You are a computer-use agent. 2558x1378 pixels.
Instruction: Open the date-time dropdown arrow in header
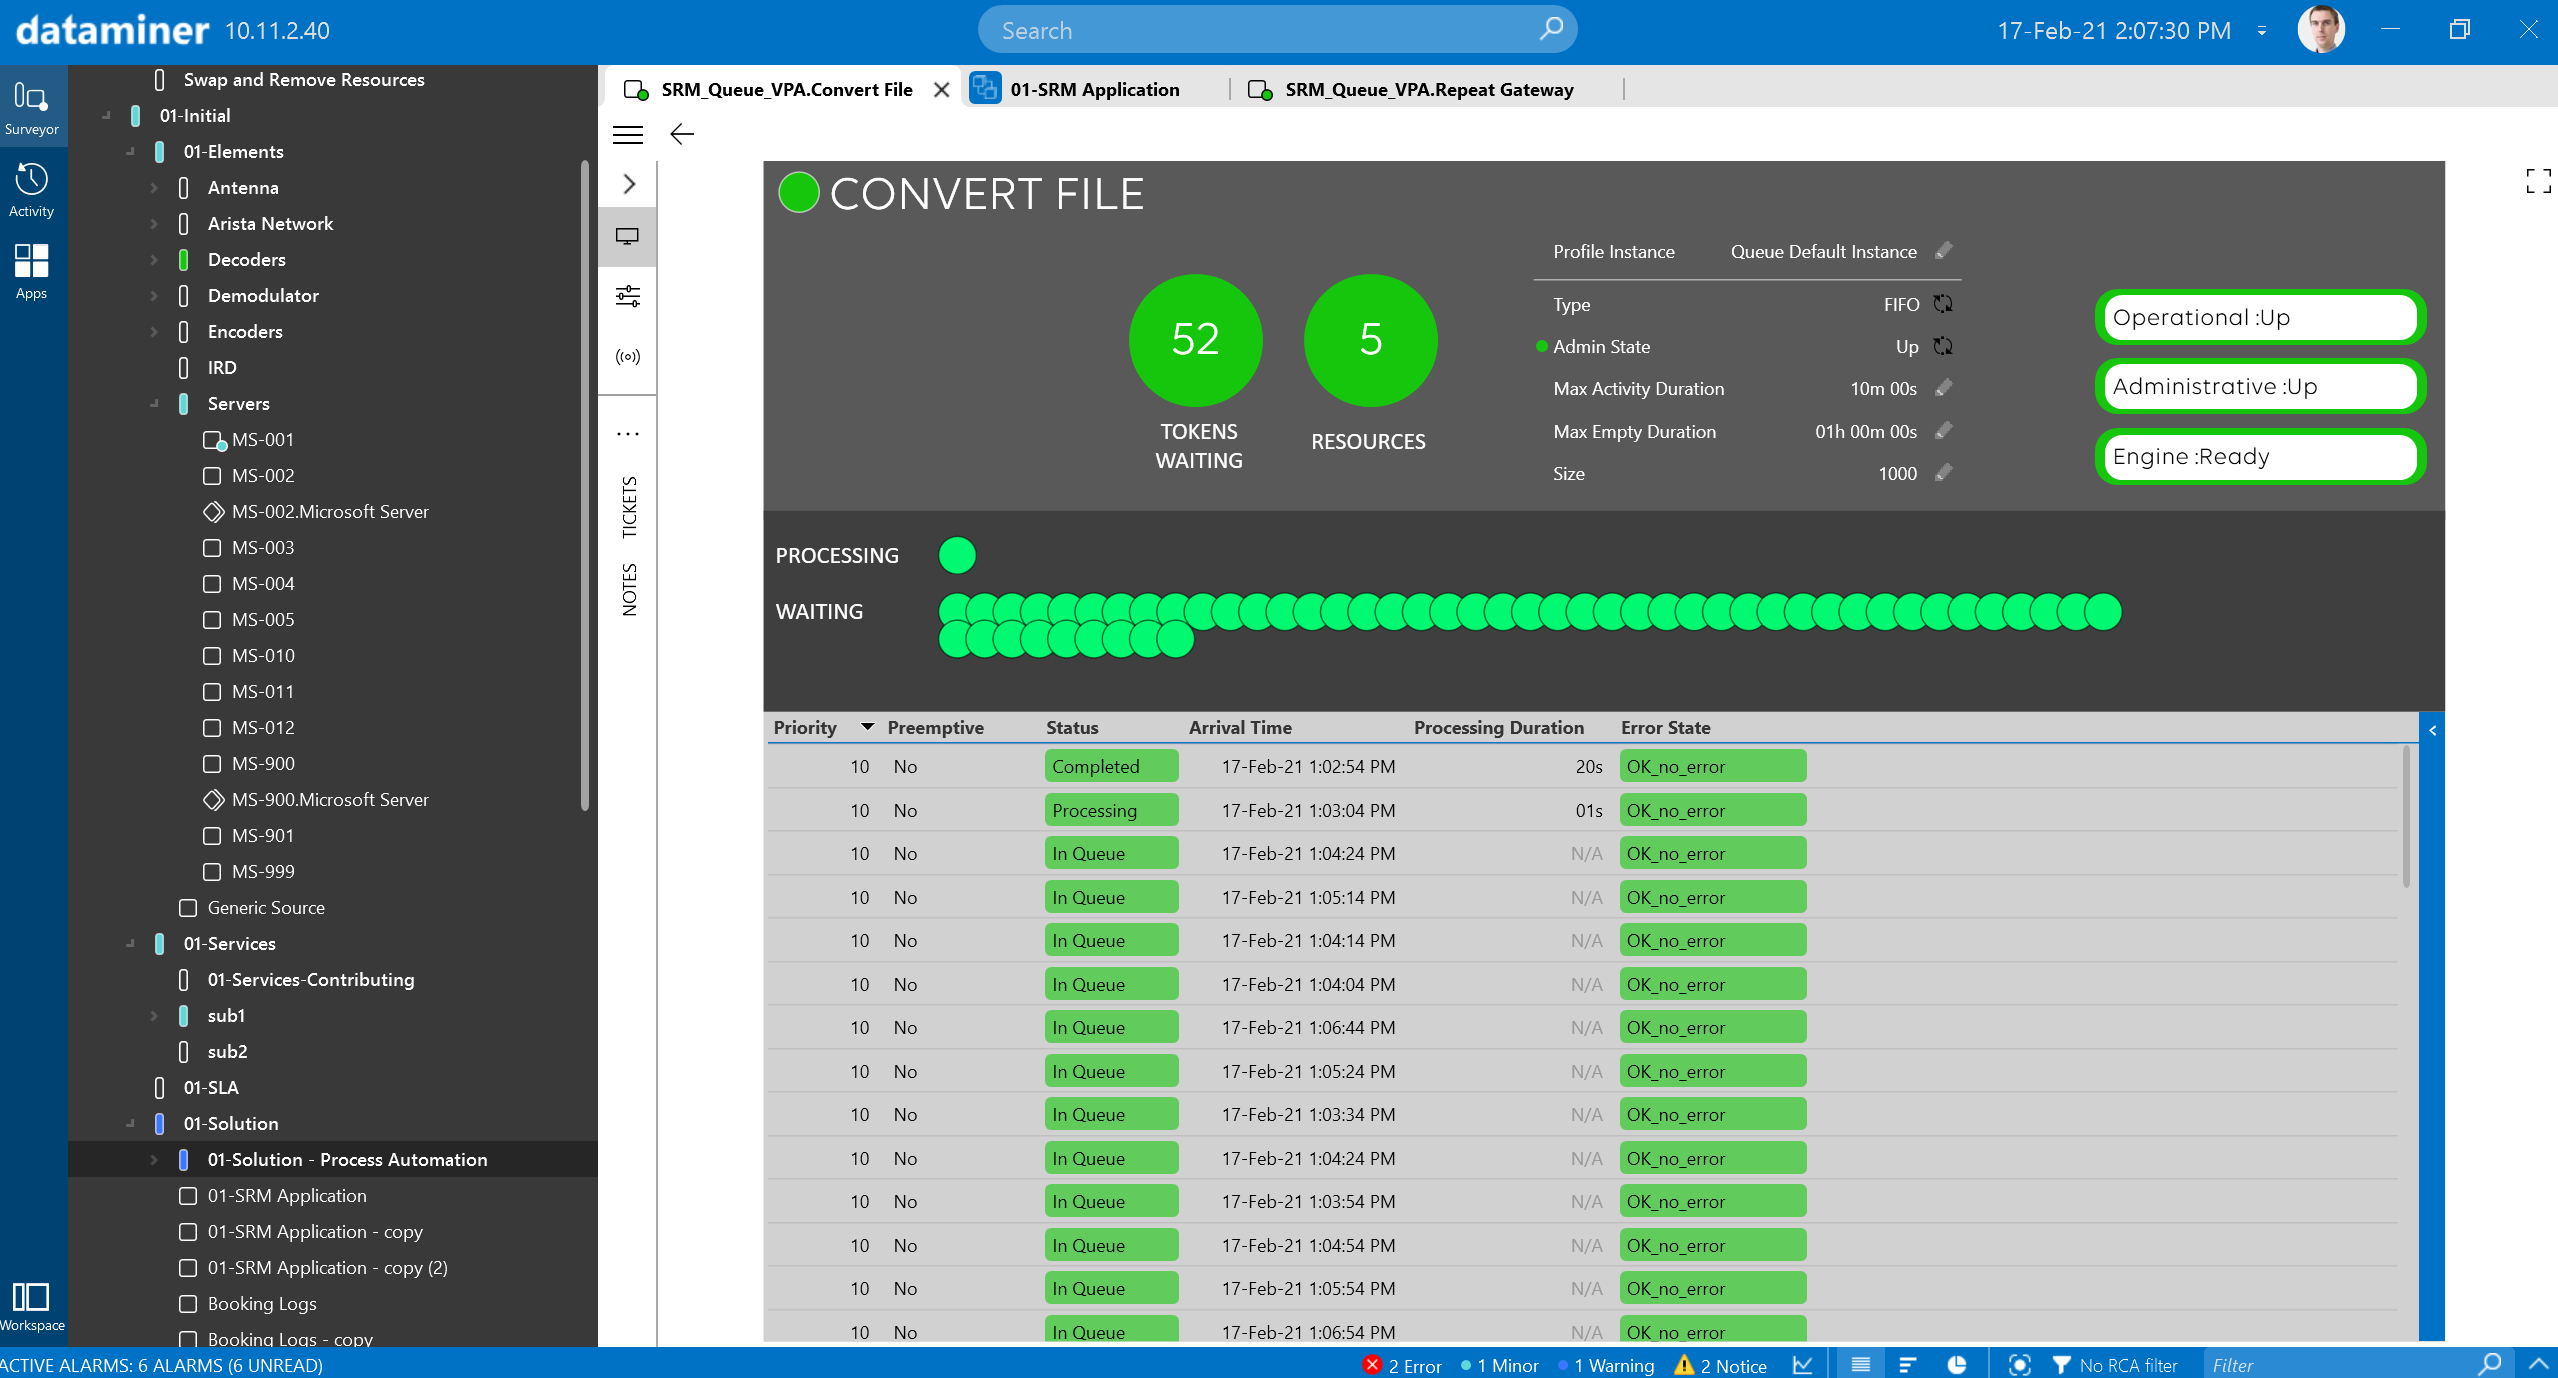[2262, 31]
